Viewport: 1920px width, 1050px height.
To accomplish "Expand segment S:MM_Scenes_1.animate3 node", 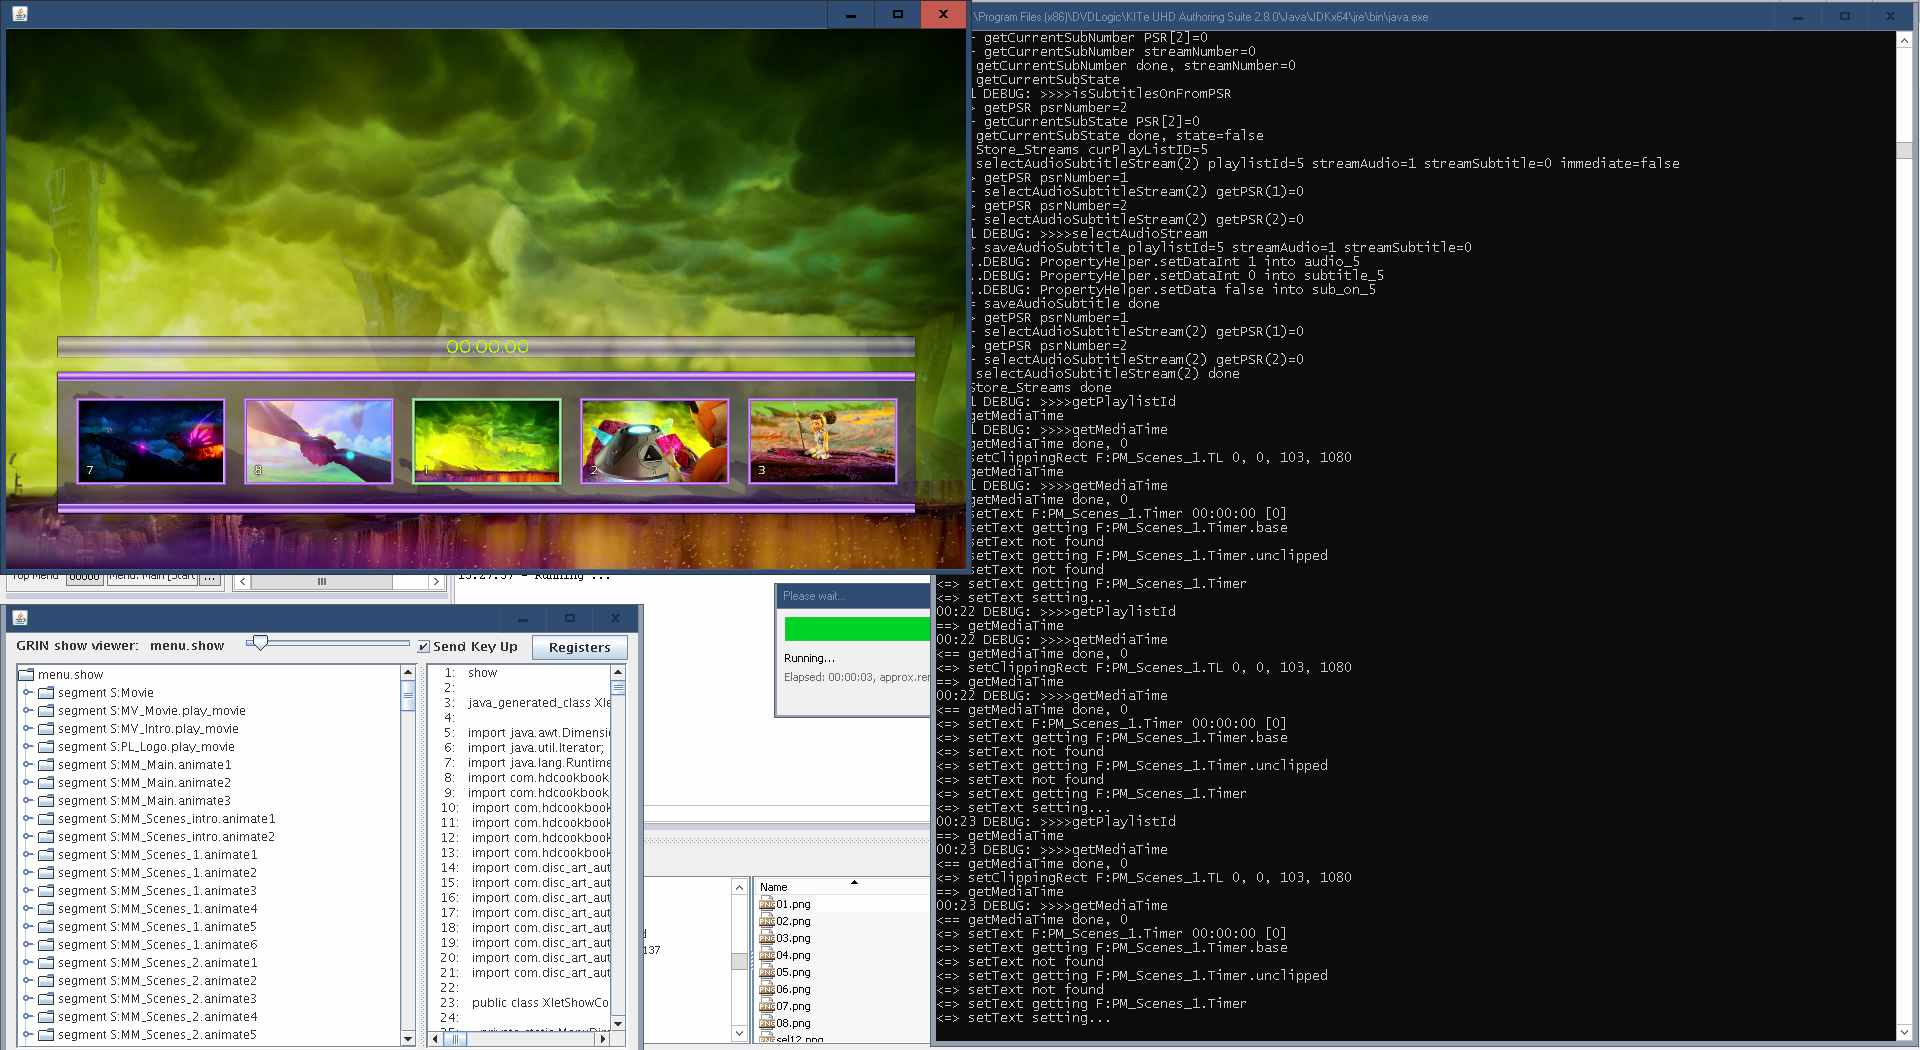I will tap(28, 891).
